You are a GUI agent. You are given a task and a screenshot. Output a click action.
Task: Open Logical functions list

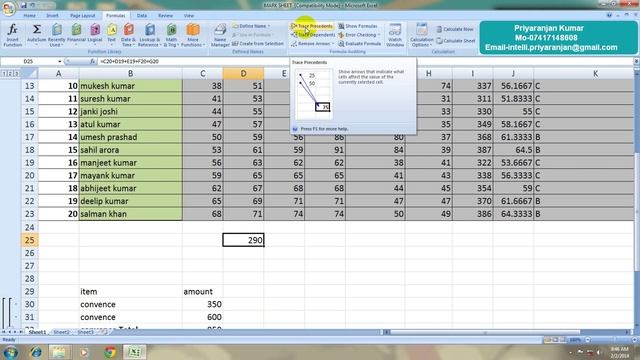point(95,35)
